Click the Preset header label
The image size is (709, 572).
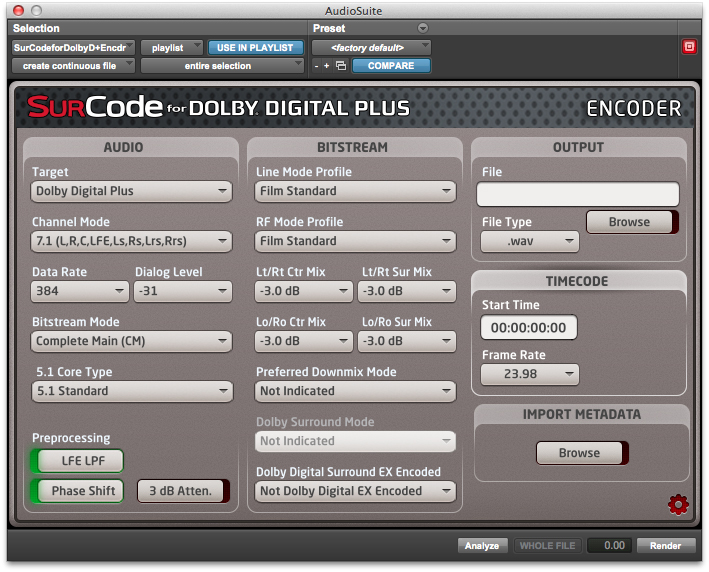point(329,28)
